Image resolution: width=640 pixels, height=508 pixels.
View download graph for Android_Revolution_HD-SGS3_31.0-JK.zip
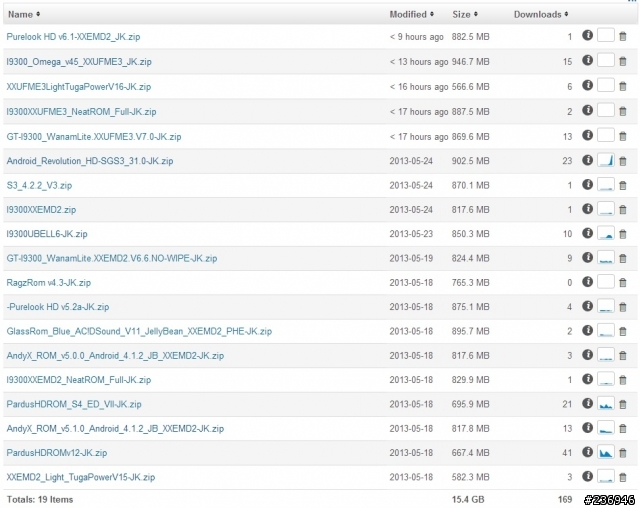(x=606, y=160)
